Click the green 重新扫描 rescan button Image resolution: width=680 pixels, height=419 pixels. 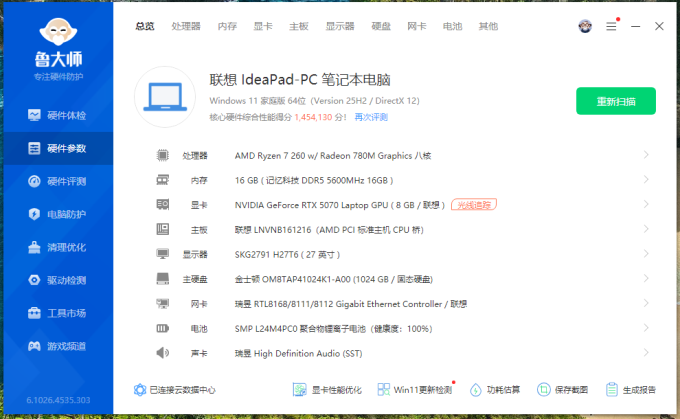616,101
